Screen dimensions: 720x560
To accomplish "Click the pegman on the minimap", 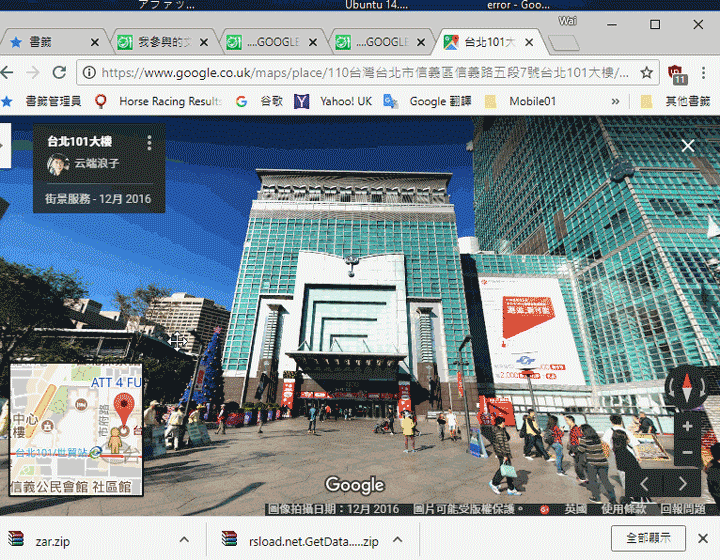I will coord(115,441).
